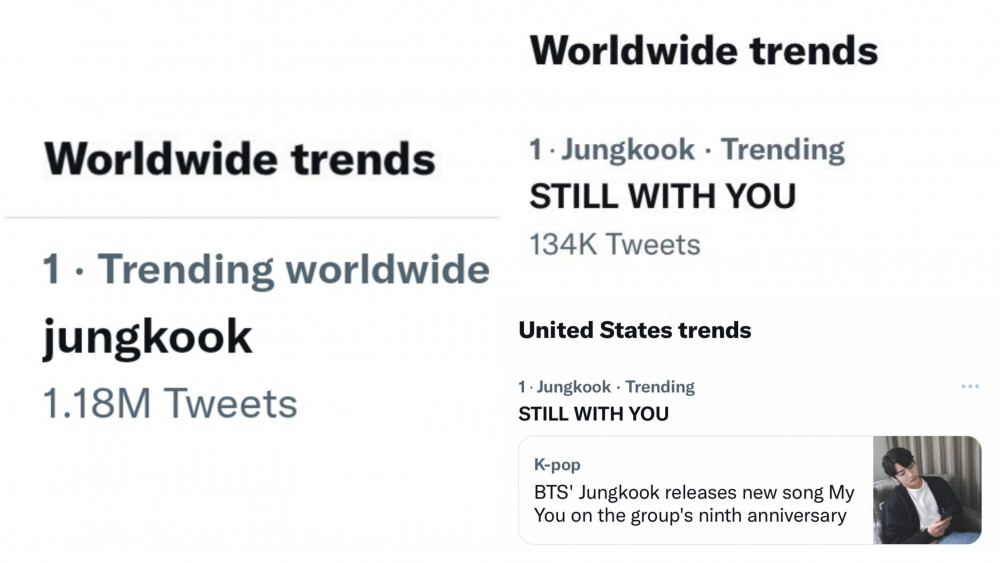
Task: Click the divider line under left 'Worldwide trends'
Action: click(x=252, y=217)
